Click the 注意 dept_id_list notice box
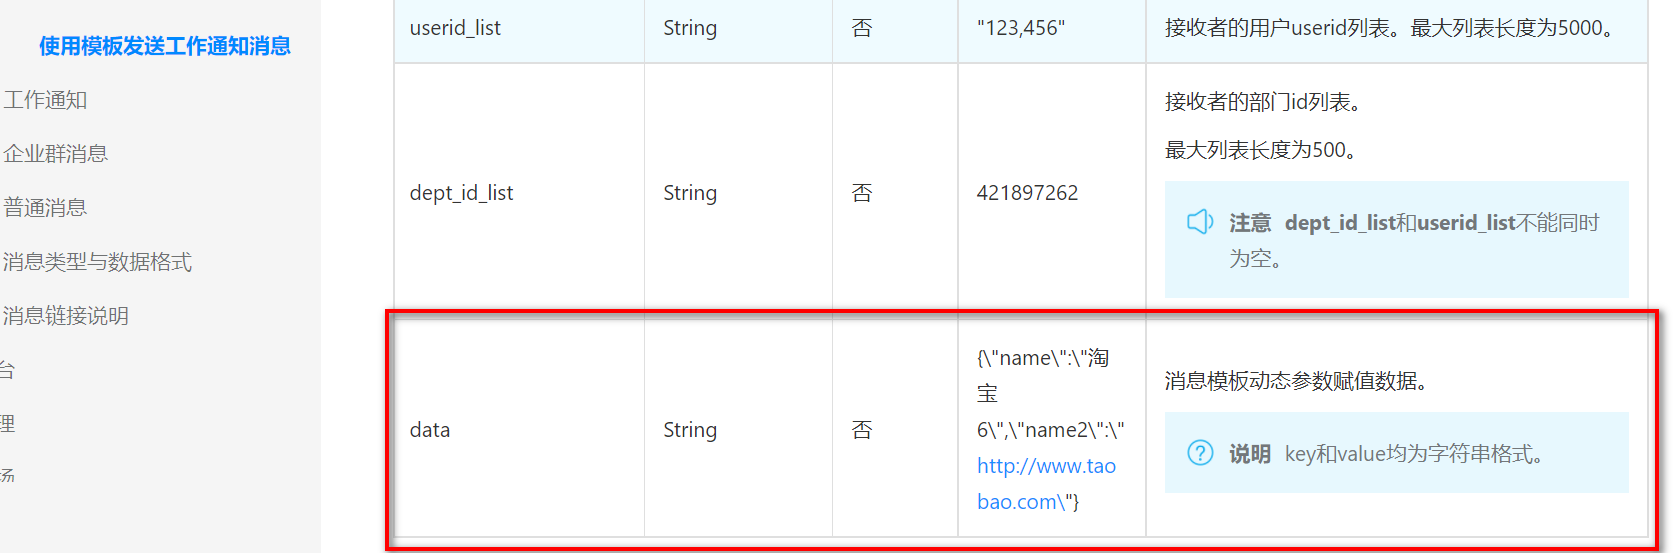This screenshot has height=553, width=1679. (1396, 240)
